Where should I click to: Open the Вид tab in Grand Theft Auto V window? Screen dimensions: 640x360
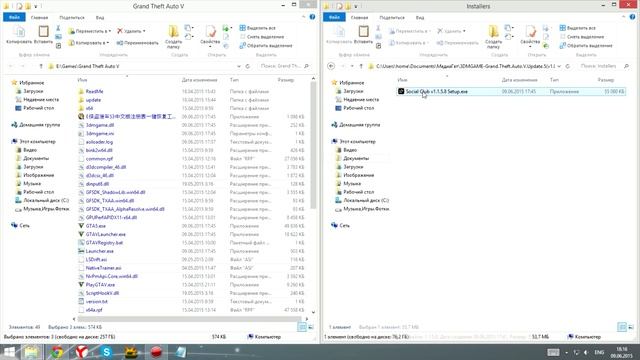(x=100, y=18)
